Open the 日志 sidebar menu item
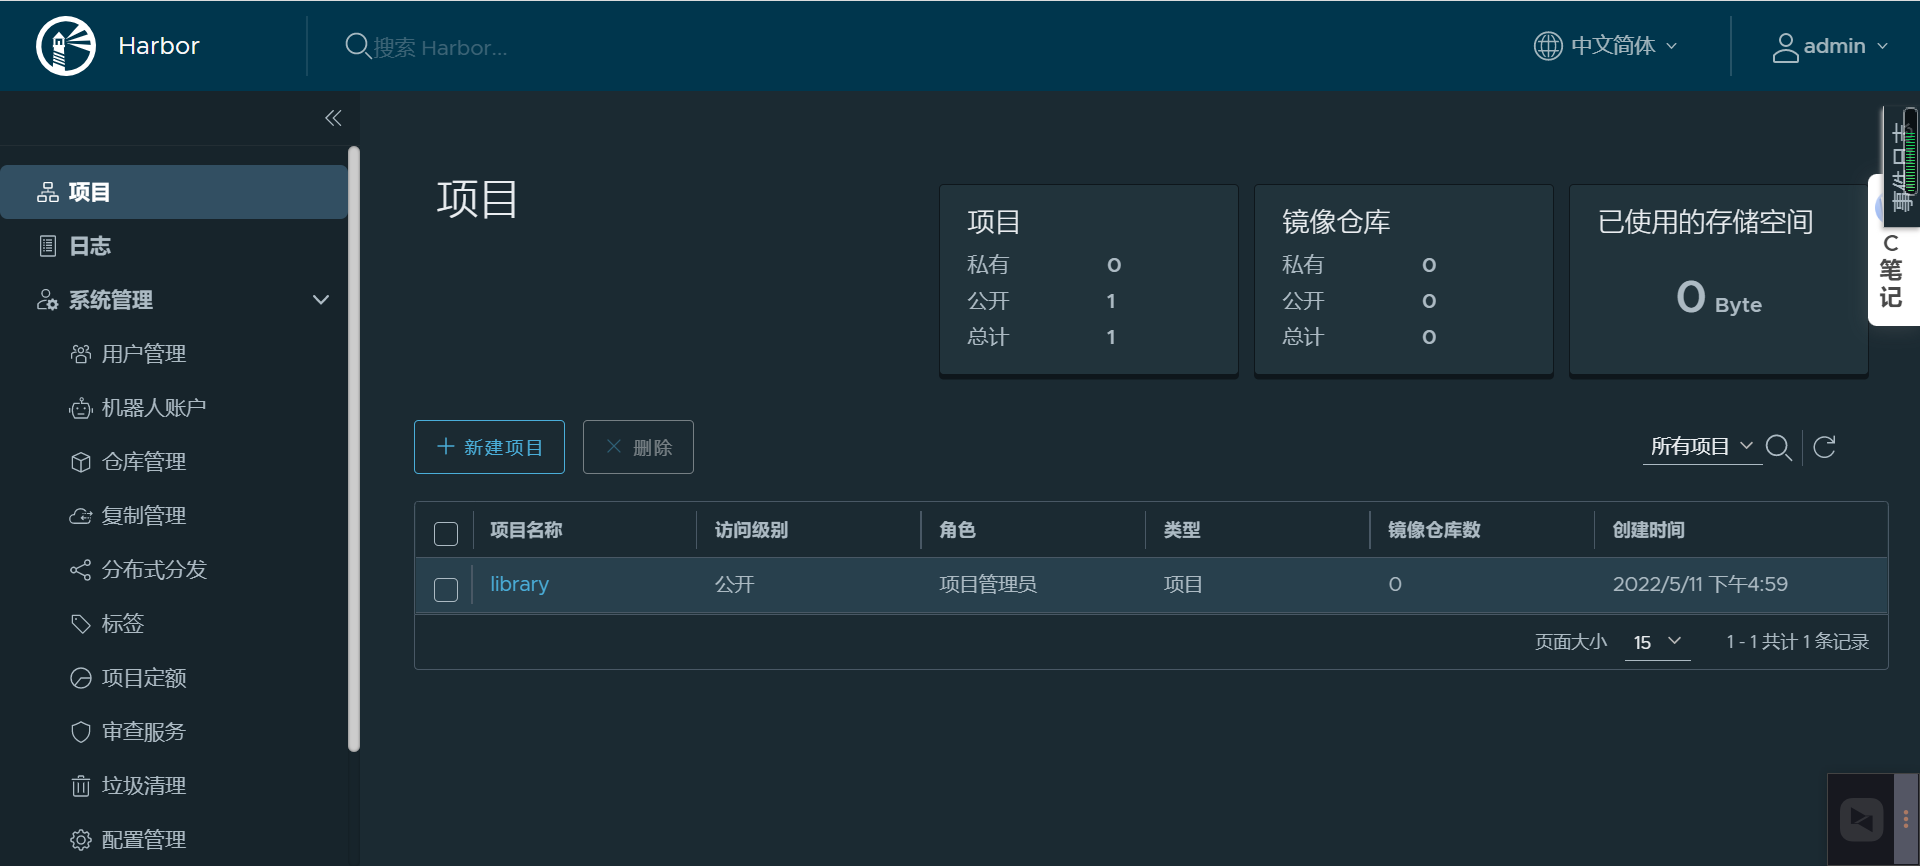 point(174,246)
